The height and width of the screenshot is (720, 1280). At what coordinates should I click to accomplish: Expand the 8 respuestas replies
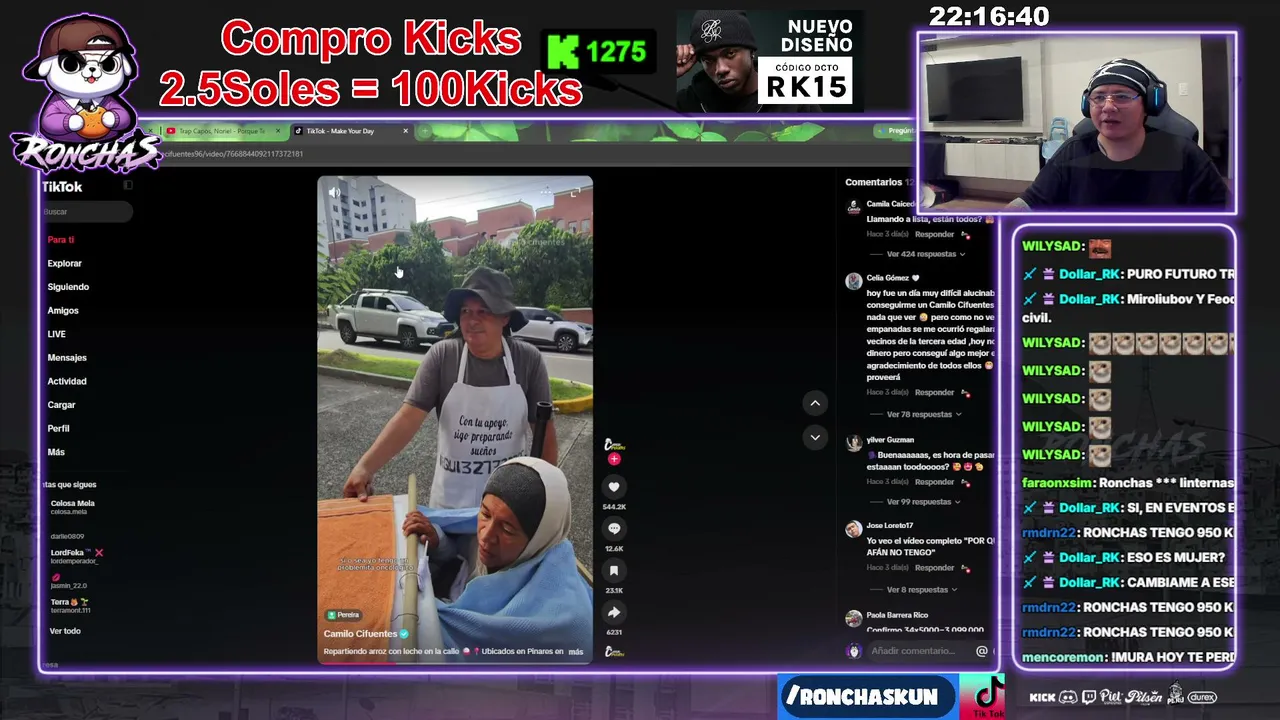point(922,590)
